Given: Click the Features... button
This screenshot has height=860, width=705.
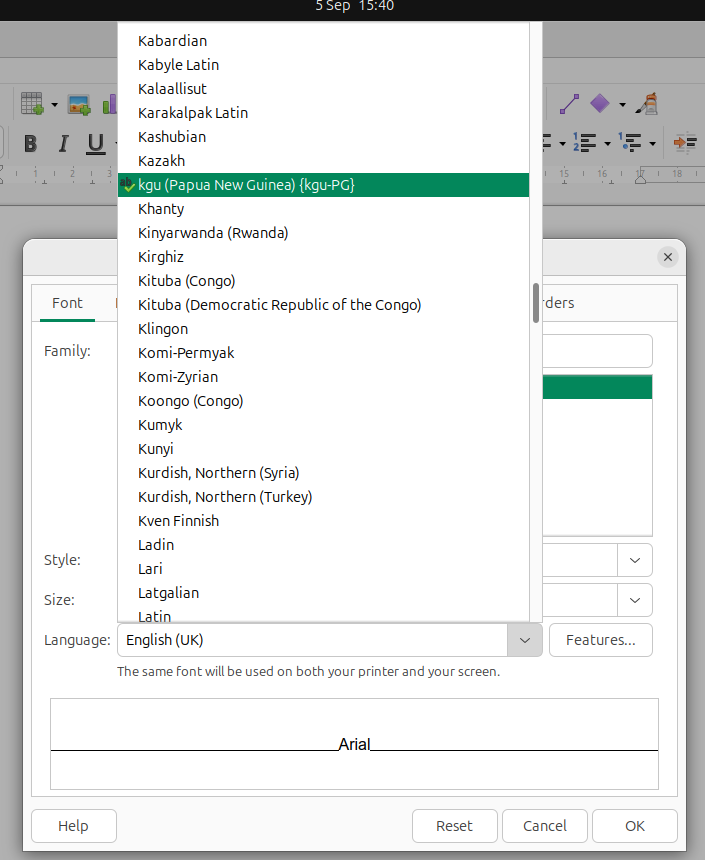Looking at the screenshot, I should pyautogui.click(x=601, y=640).
